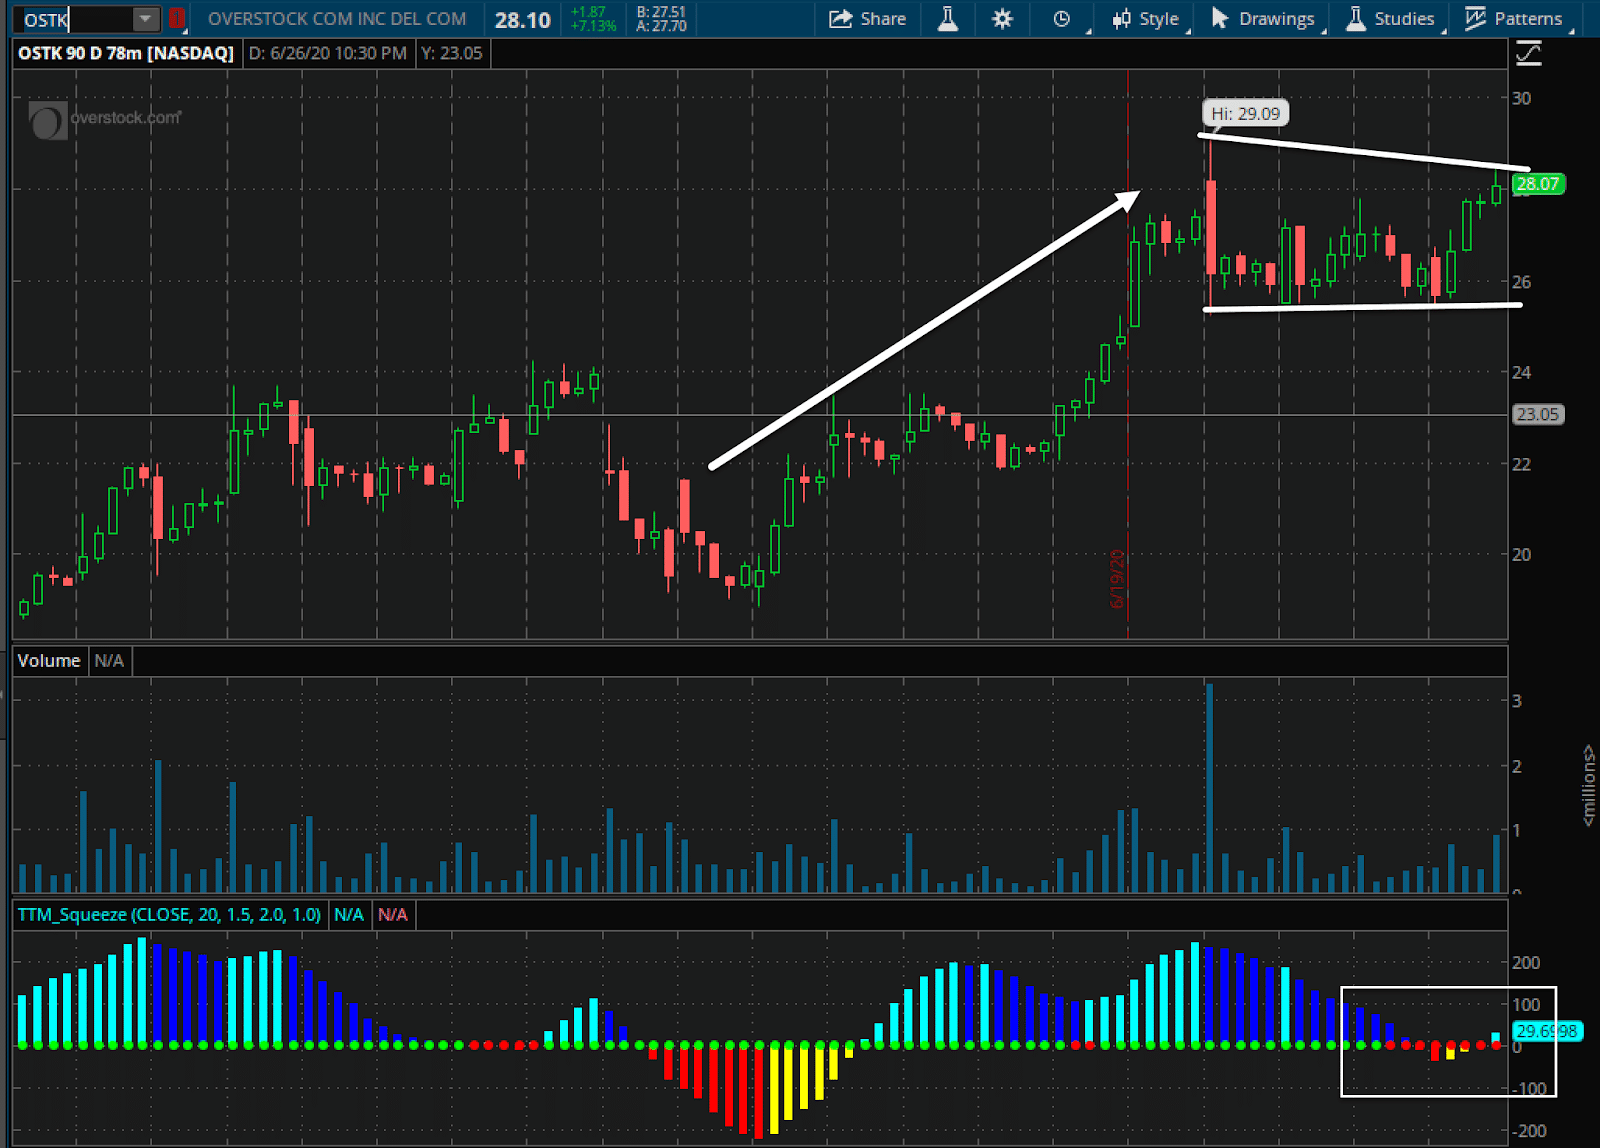Image resolution: width=1600 pixels, height=1148 pixels.
Task: Click the cyan 29.6998 squeeze value label
Action: click(x=1547, y=1031)
